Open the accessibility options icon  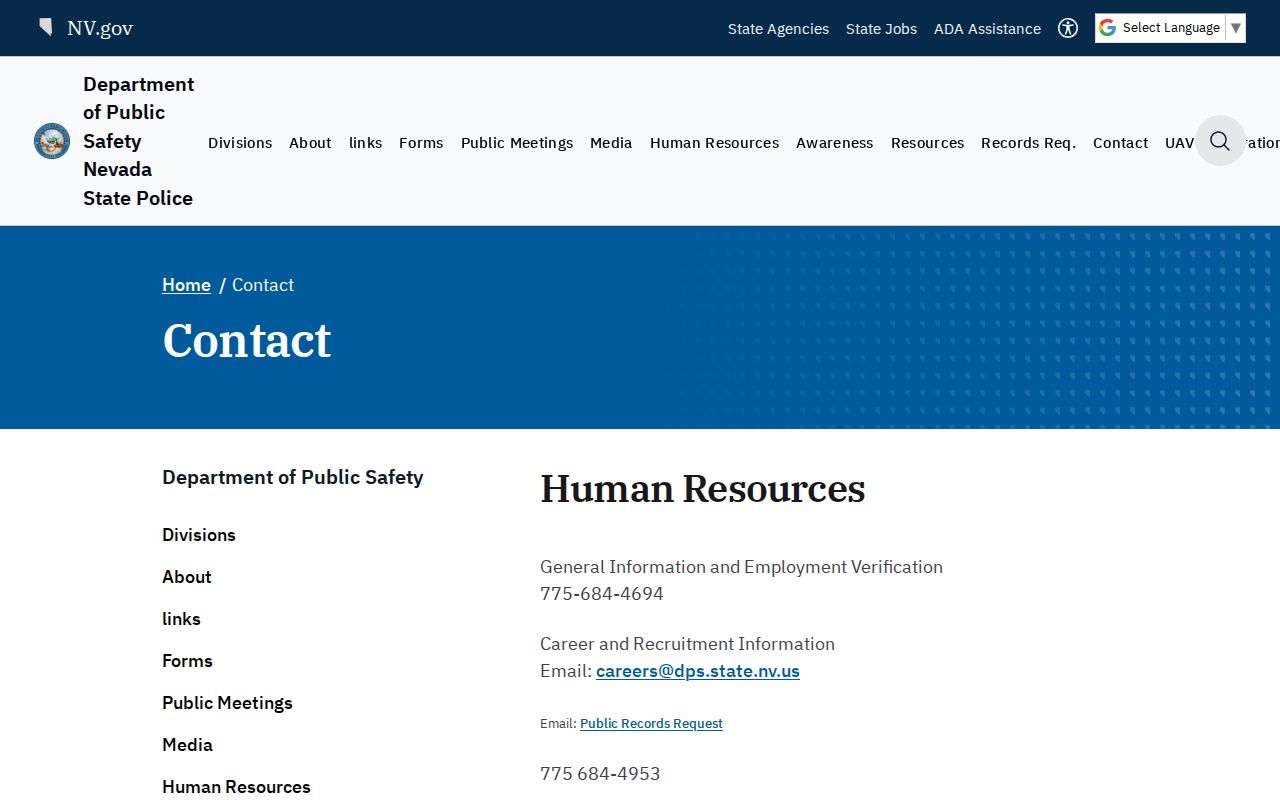point(1068,28)
